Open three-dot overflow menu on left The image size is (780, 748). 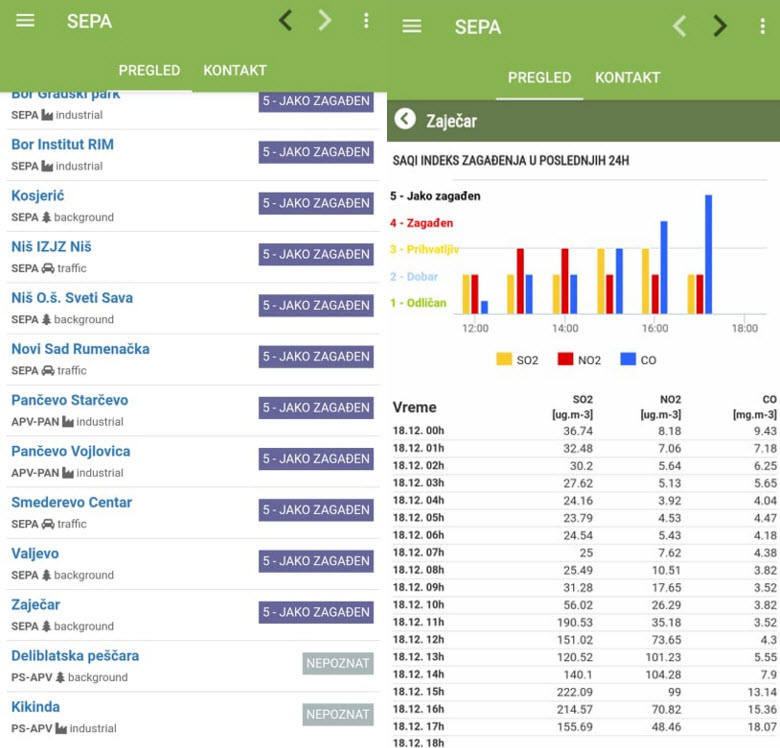366,21
